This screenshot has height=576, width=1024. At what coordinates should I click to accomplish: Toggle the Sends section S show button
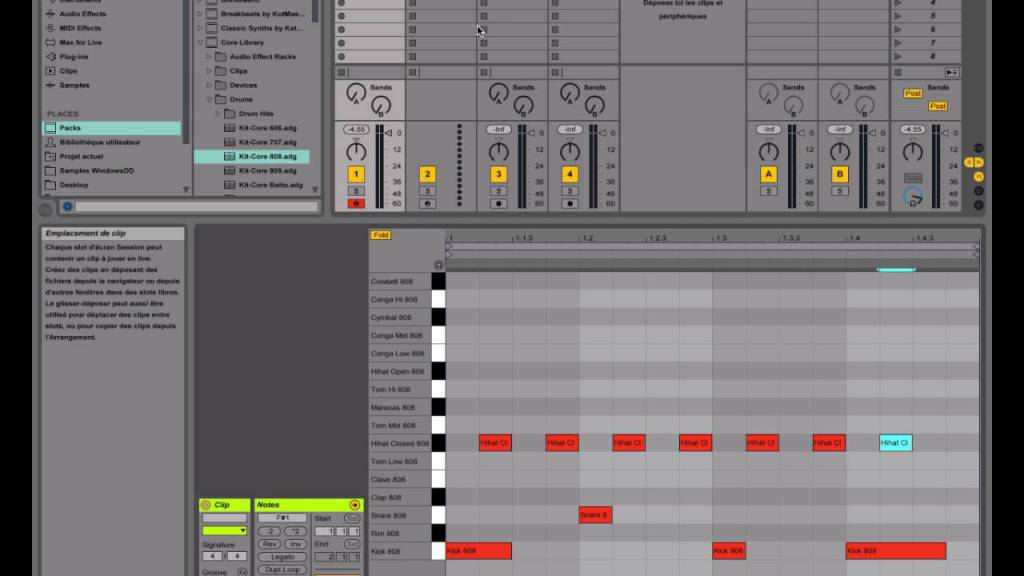(x=969, y=163)
